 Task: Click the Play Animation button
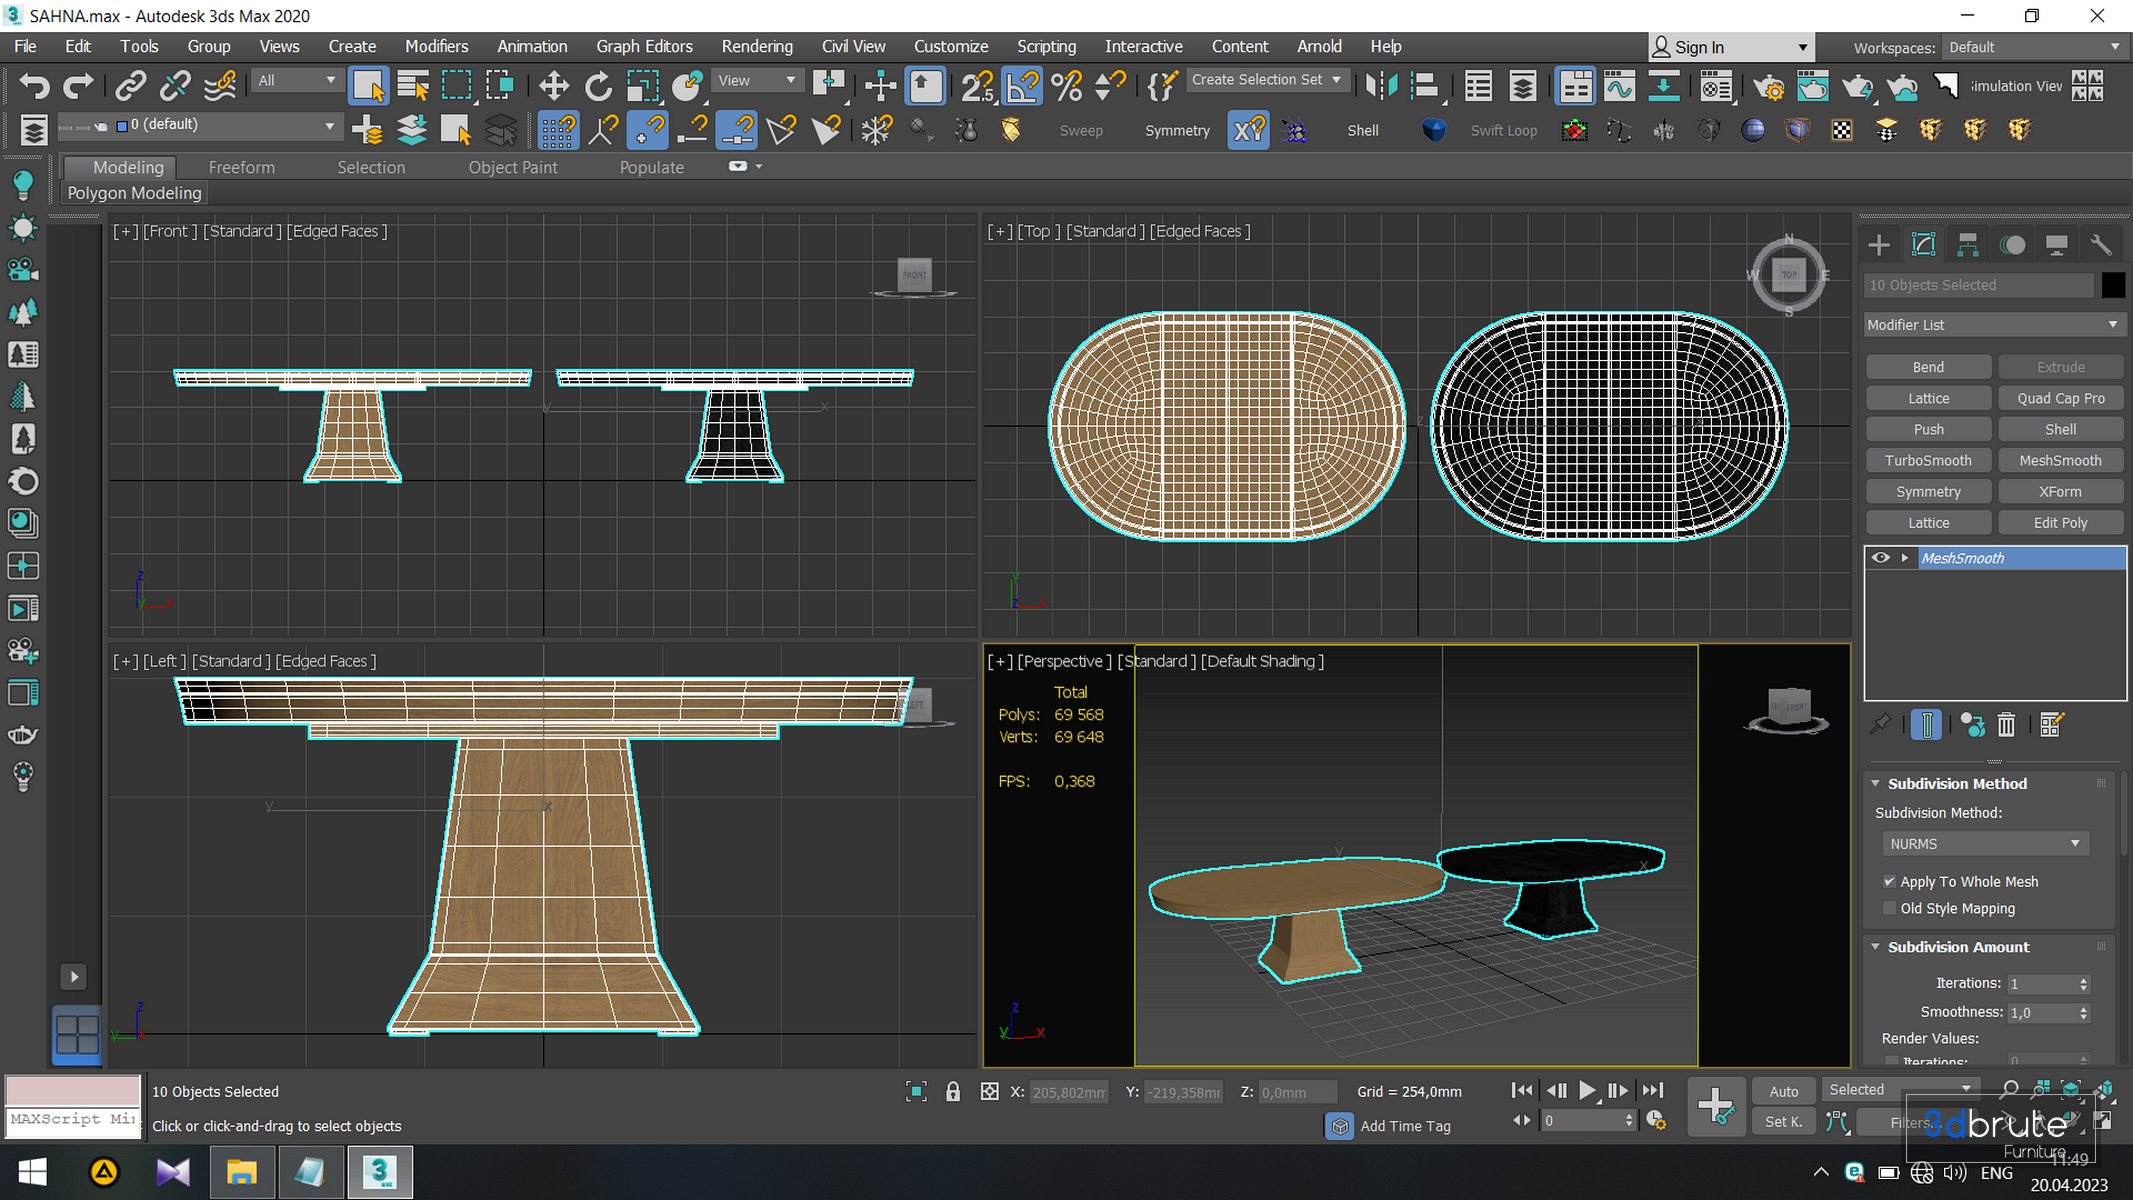click(x=1587, y=1090)
